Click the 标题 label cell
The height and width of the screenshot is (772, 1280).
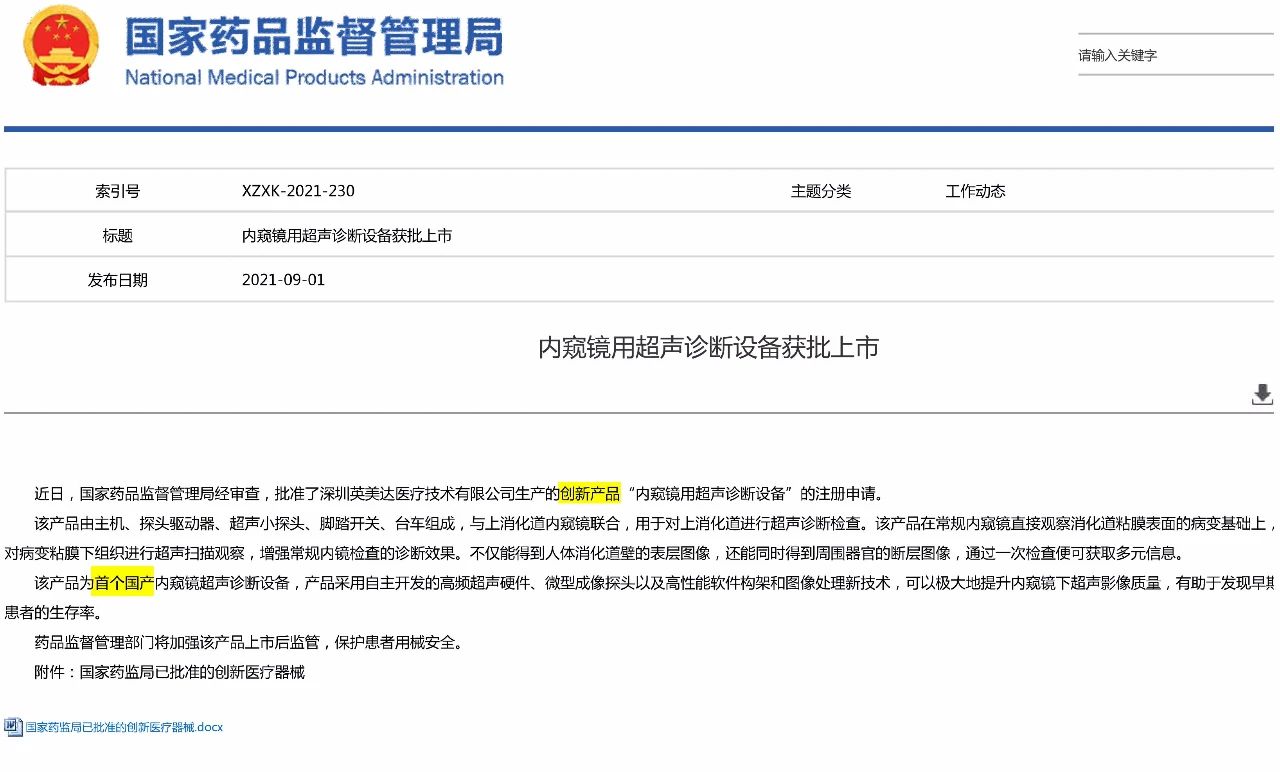117,236
